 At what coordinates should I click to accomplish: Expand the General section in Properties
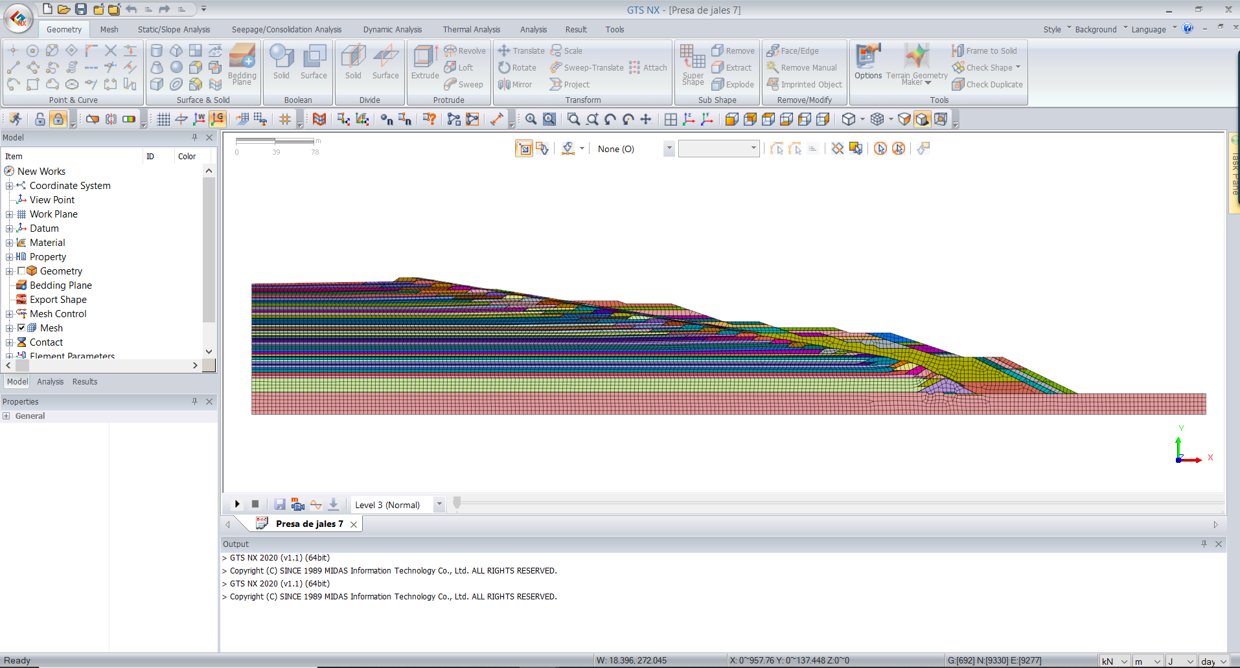(x=6, y=416)
